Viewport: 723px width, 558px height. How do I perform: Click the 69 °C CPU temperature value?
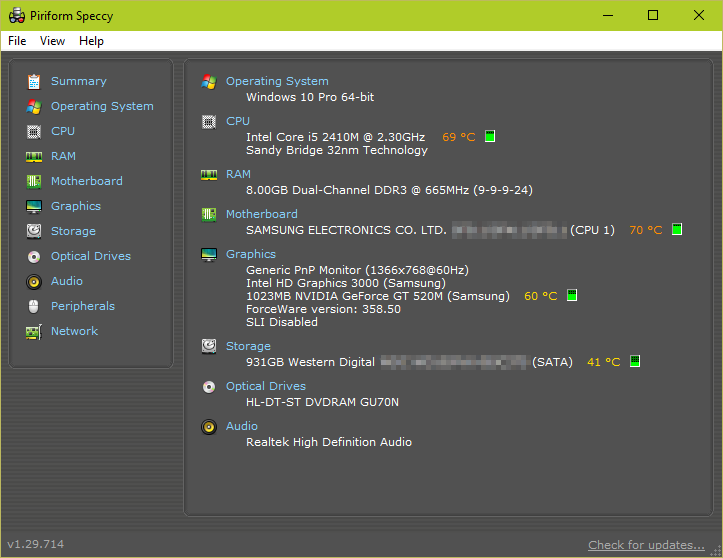459,137
